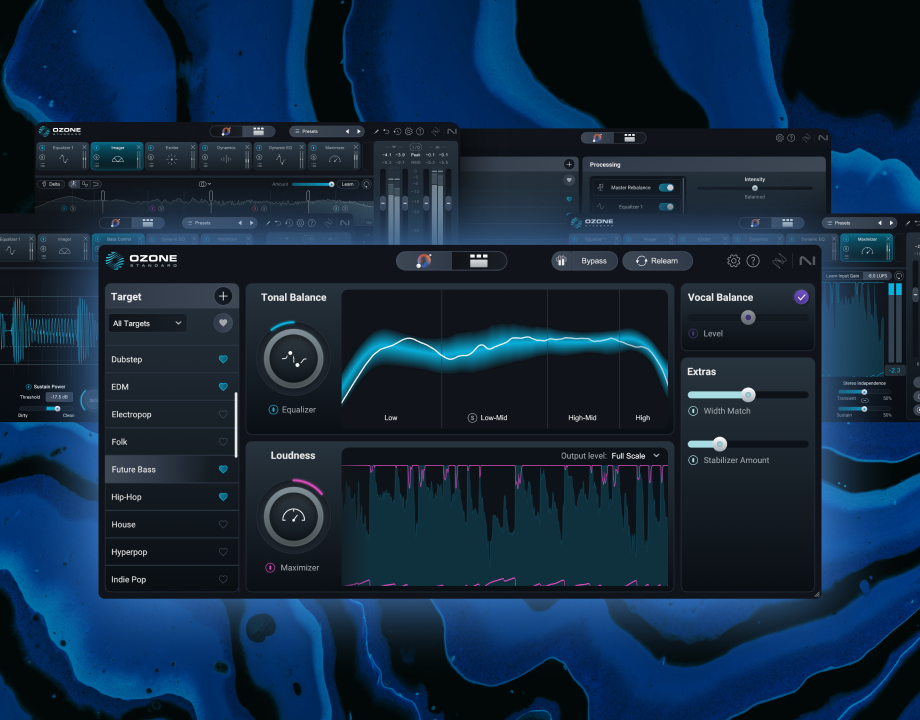Select the Future Bass target
920x720 pixels.
point(171,469)
